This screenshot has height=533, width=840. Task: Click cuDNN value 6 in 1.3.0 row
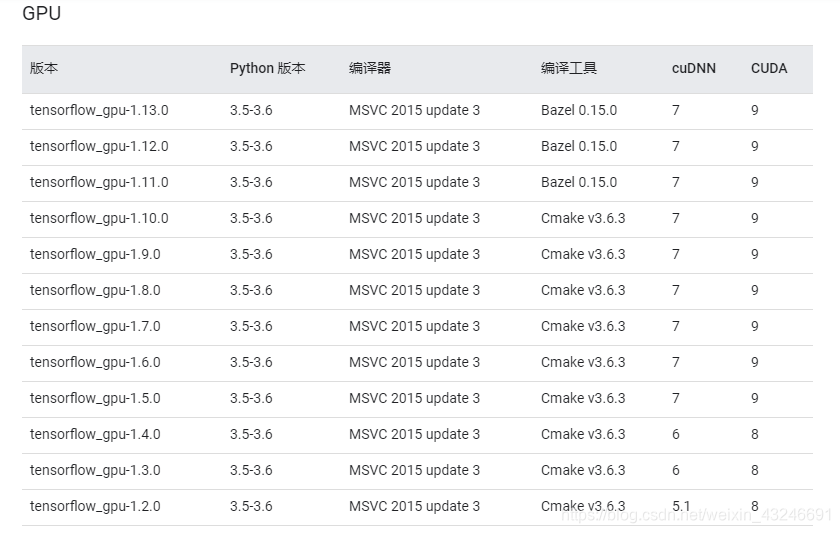(x=676, y=470)
